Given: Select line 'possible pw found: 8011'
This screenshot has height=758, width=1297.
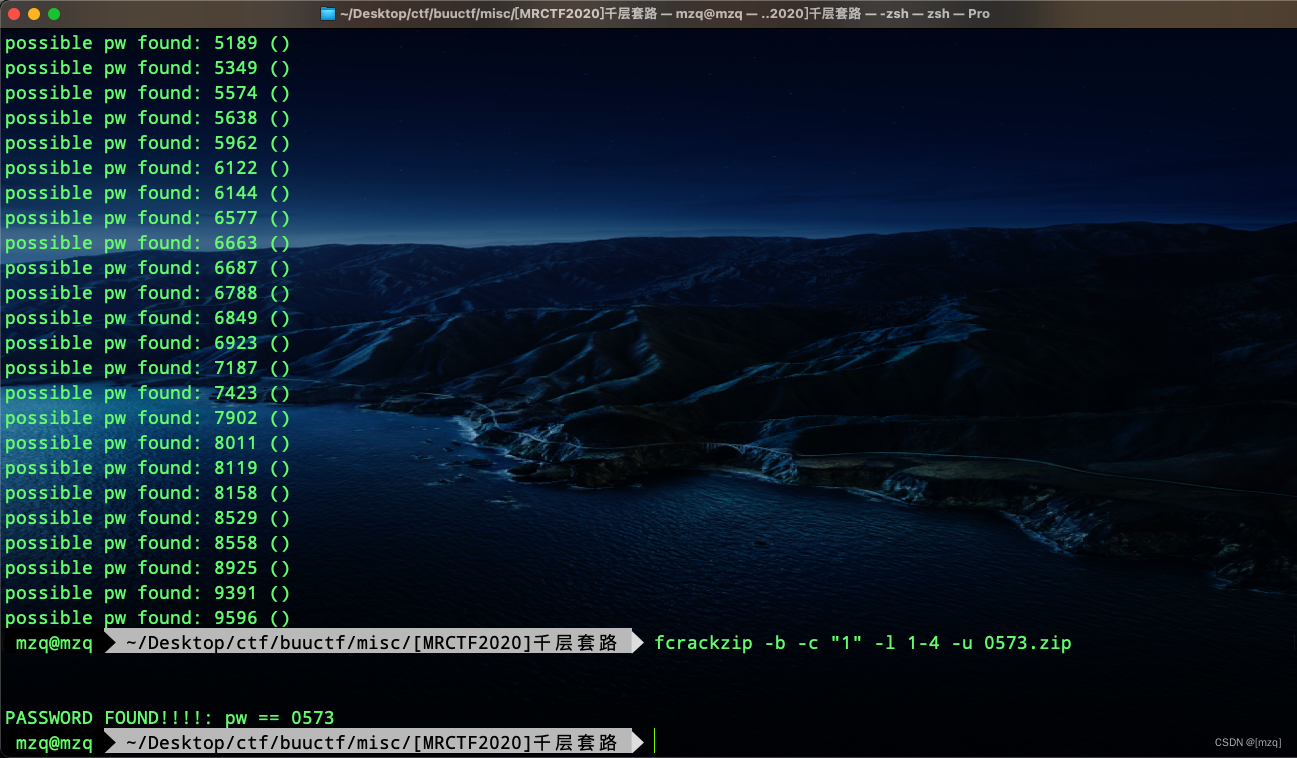Looking at the screenshot, I should click(148, 443).
